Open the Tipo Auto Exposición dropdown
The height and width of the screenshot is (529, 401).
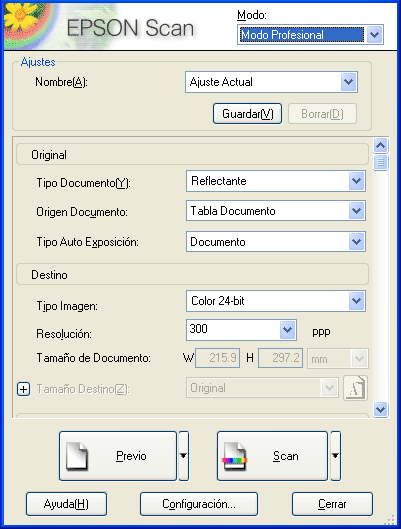pos(276,242)
